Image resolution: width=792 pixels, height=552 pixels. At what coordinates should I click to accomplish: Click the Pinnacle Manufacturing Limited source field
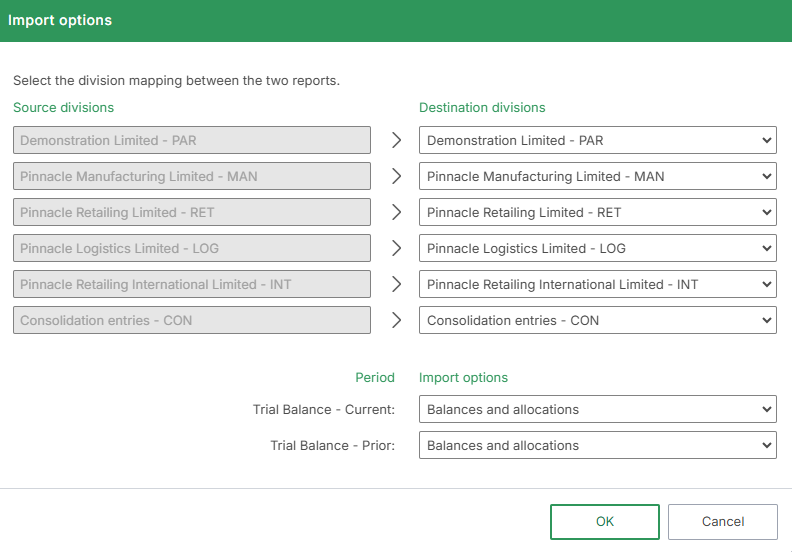[192, 176]
